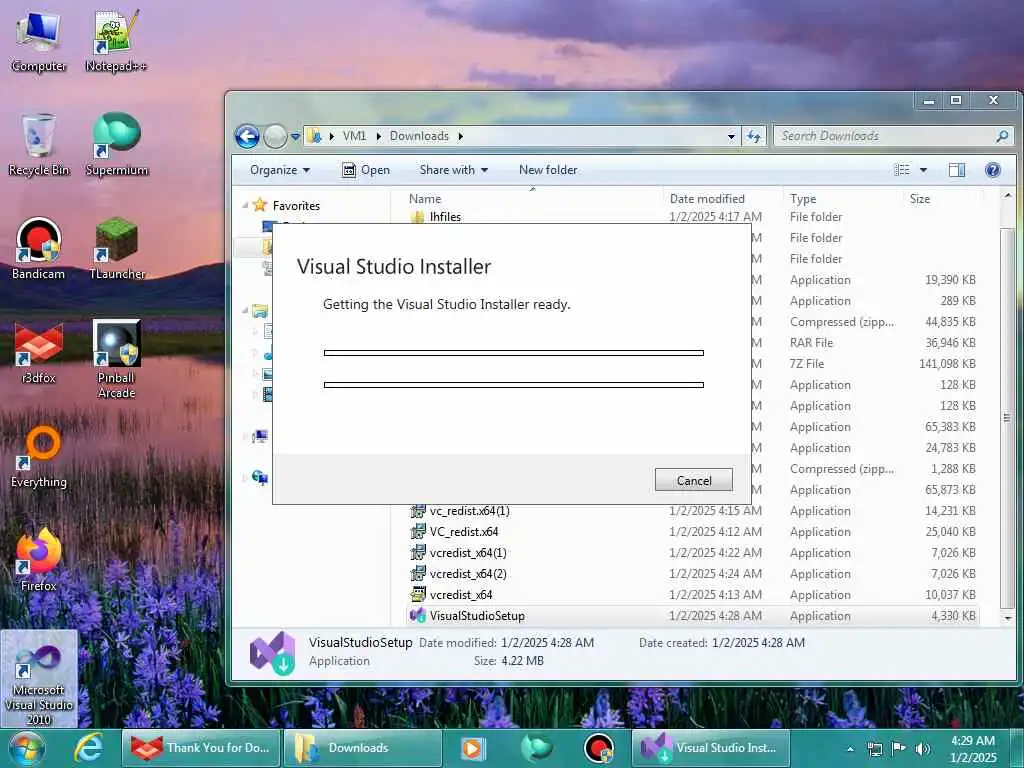Select the vcredist_x64 file
The width and height of the screenshot is (1024, 768).
(460, 594)
